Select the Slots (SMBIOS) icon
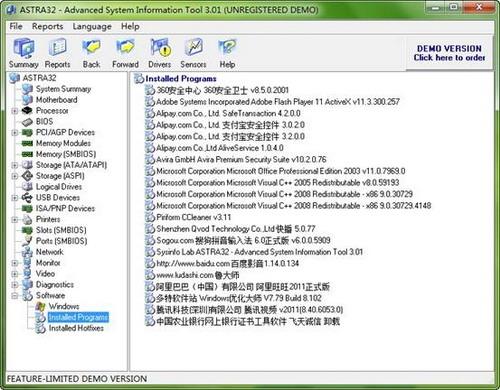This screenshot has height=390, width=500. click(x=27, y=230)
